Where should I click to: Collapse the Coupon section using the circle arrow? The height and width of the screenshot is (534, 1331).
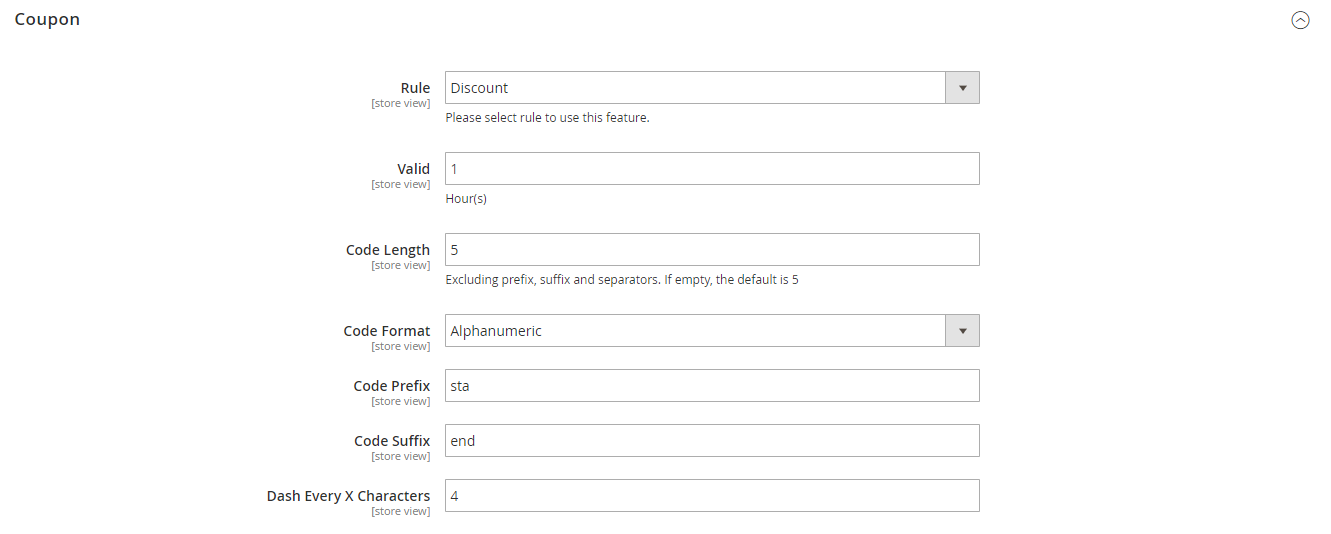(1300, 20)
